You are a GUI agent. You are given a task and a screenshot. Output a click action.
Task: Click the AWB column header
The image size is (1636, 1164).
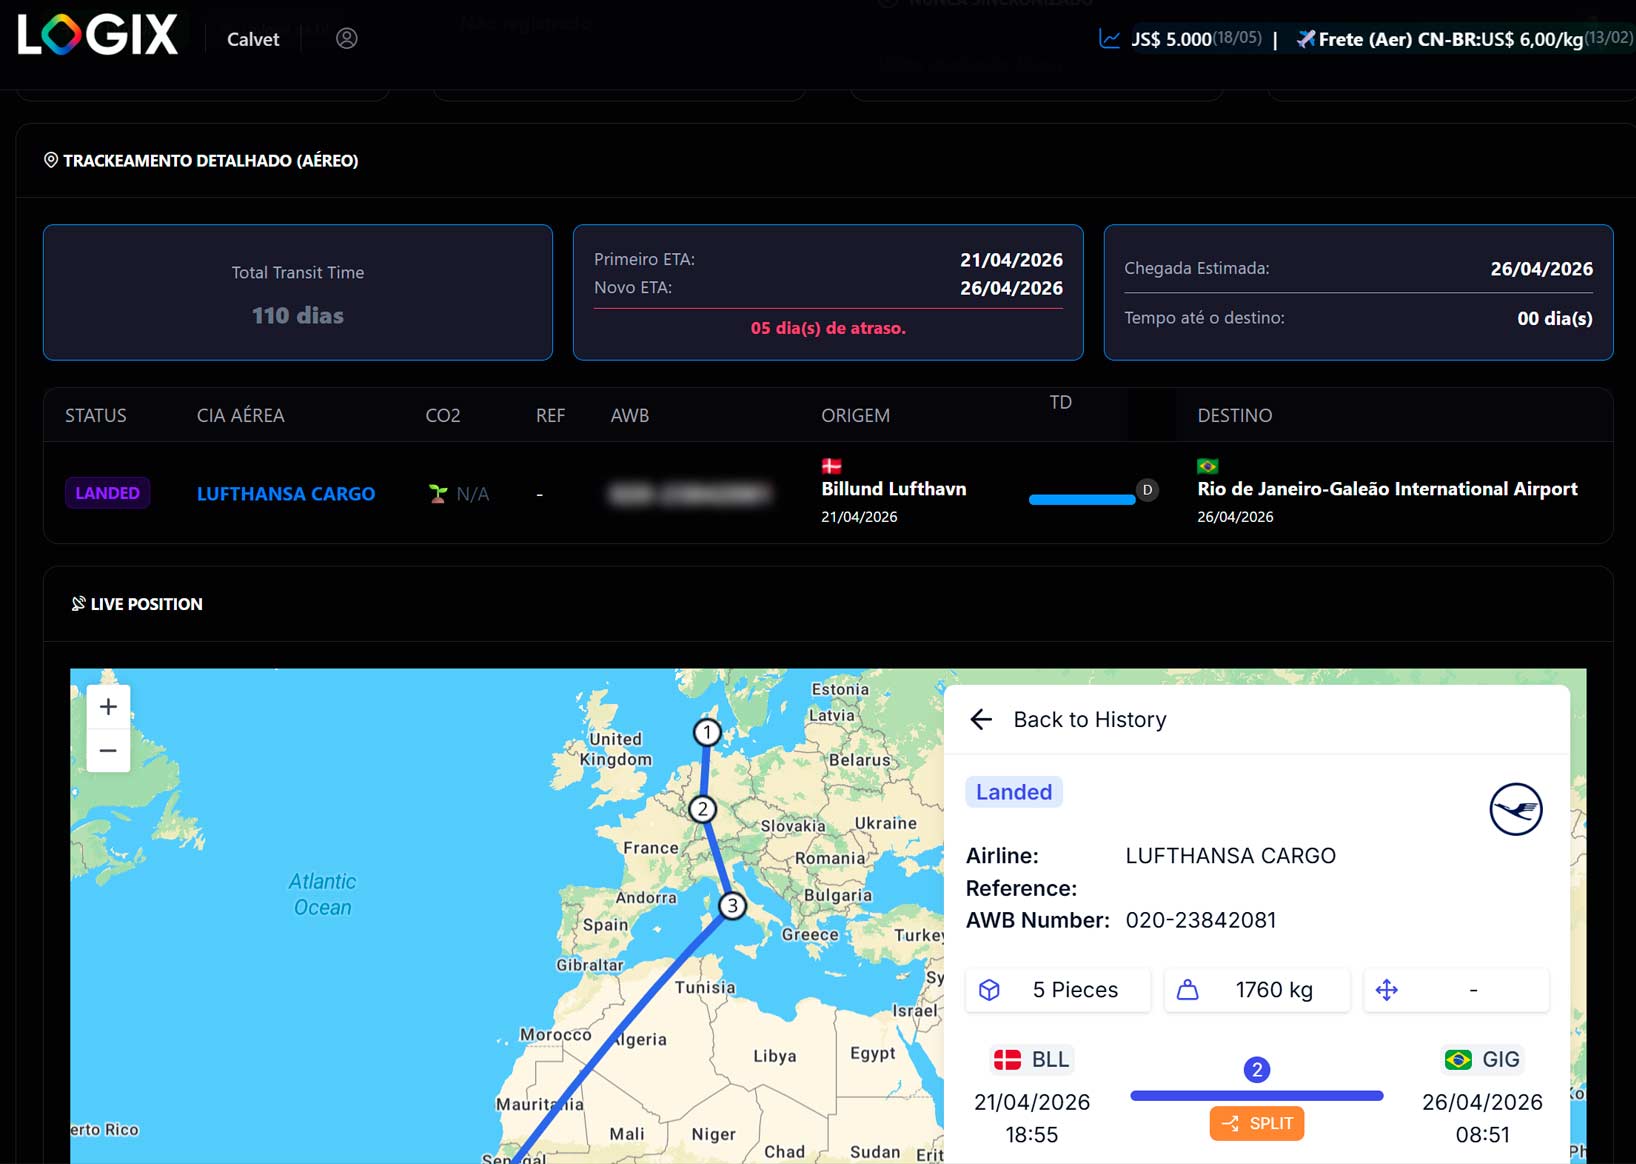[x=630, y=415]
